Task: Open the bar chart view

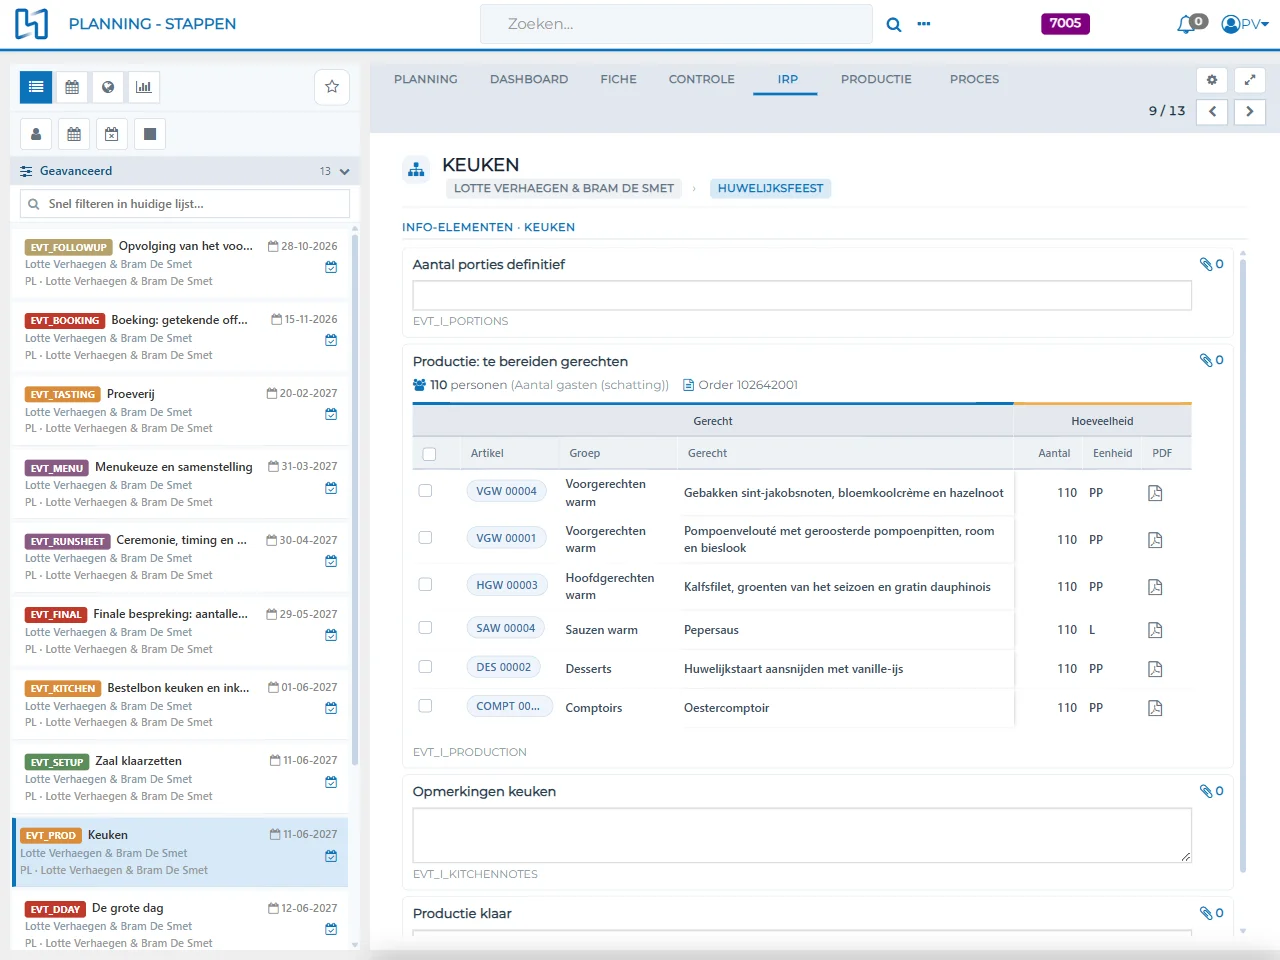Action: pos(144,87)
